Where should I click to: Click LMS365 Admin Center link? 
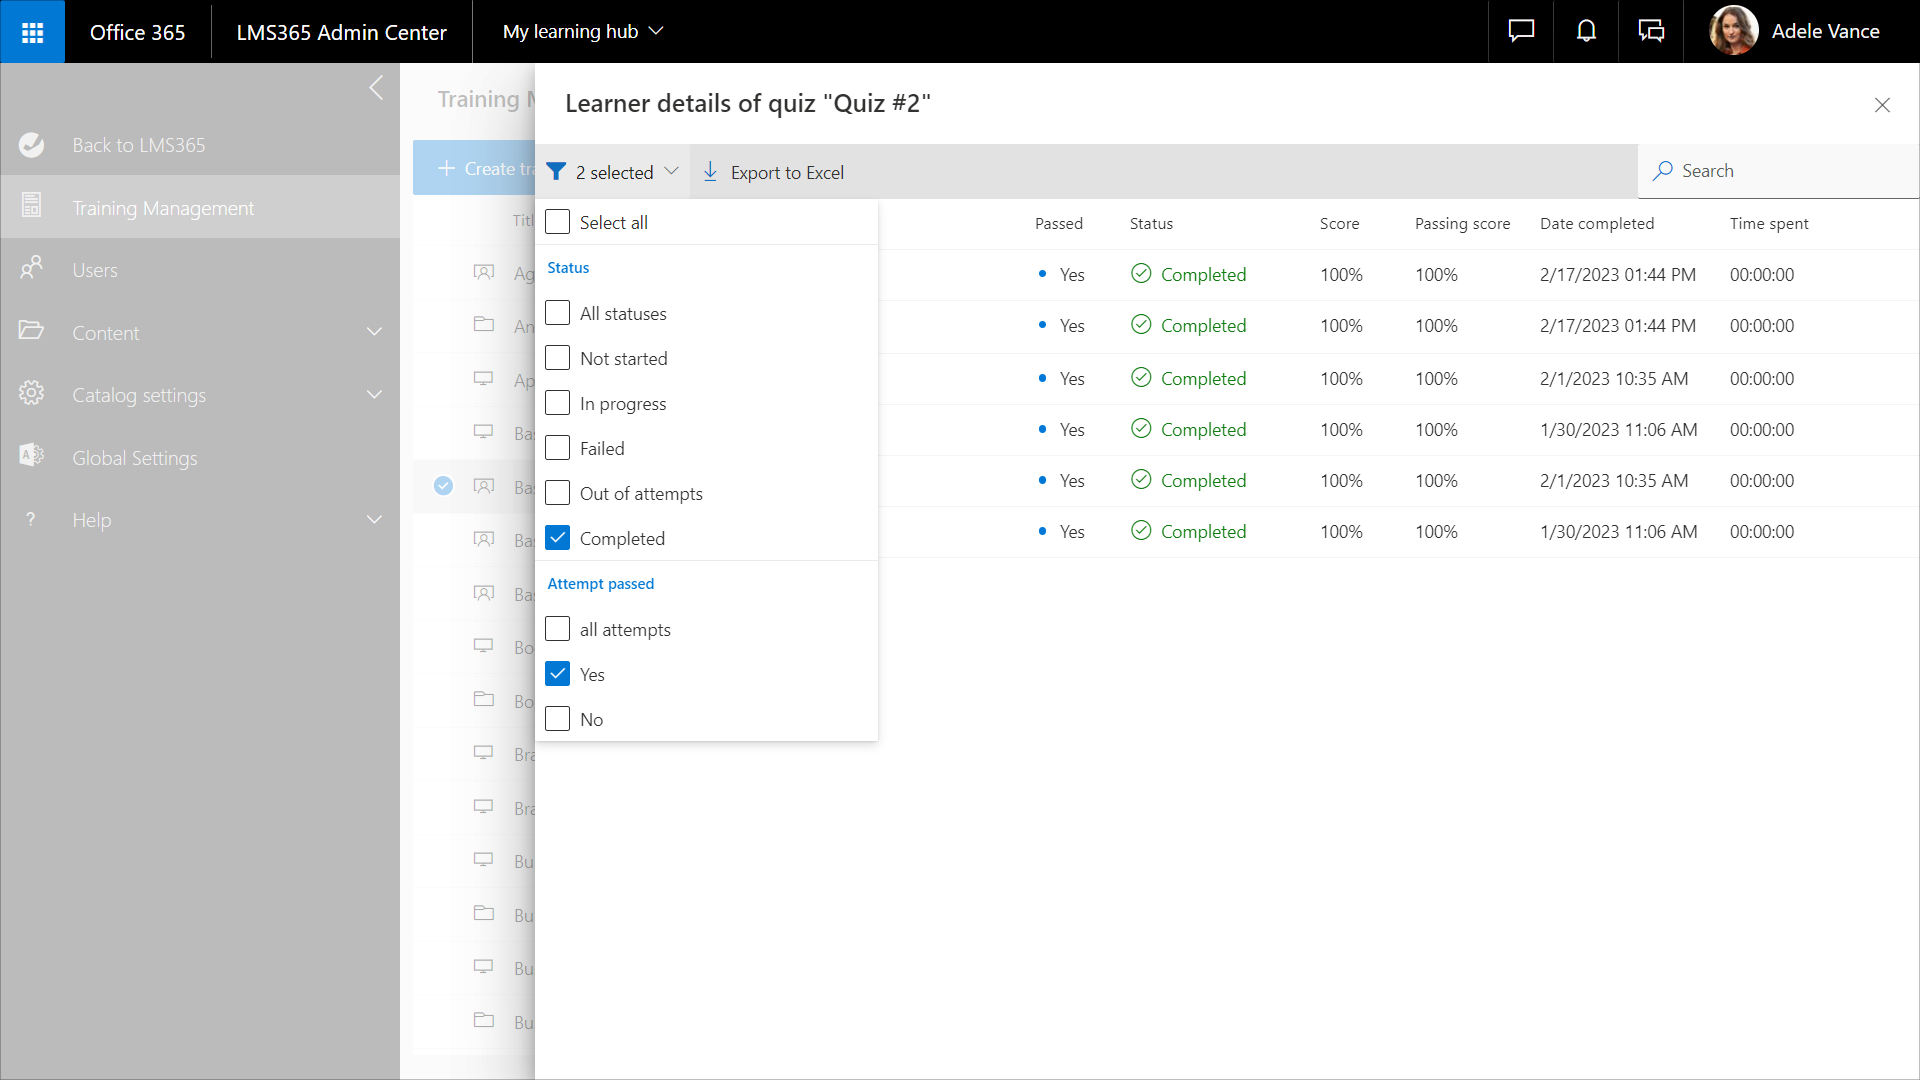[341, 32]
